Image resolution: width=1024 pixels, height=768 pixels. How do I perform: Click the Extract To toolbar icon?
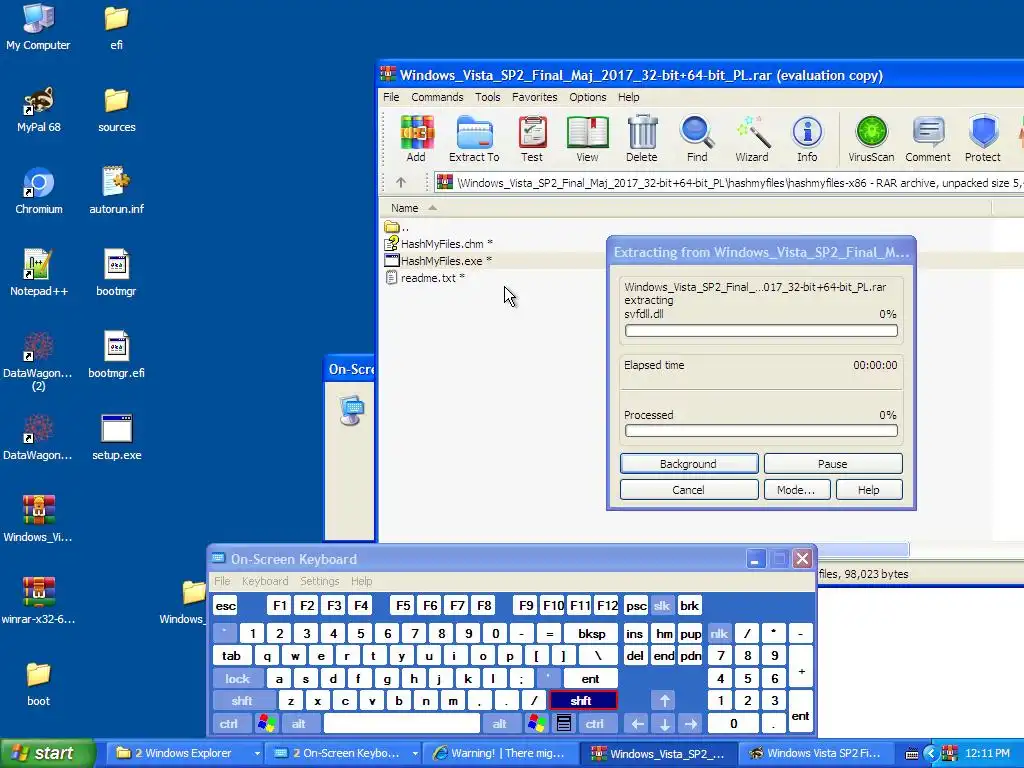474,138
